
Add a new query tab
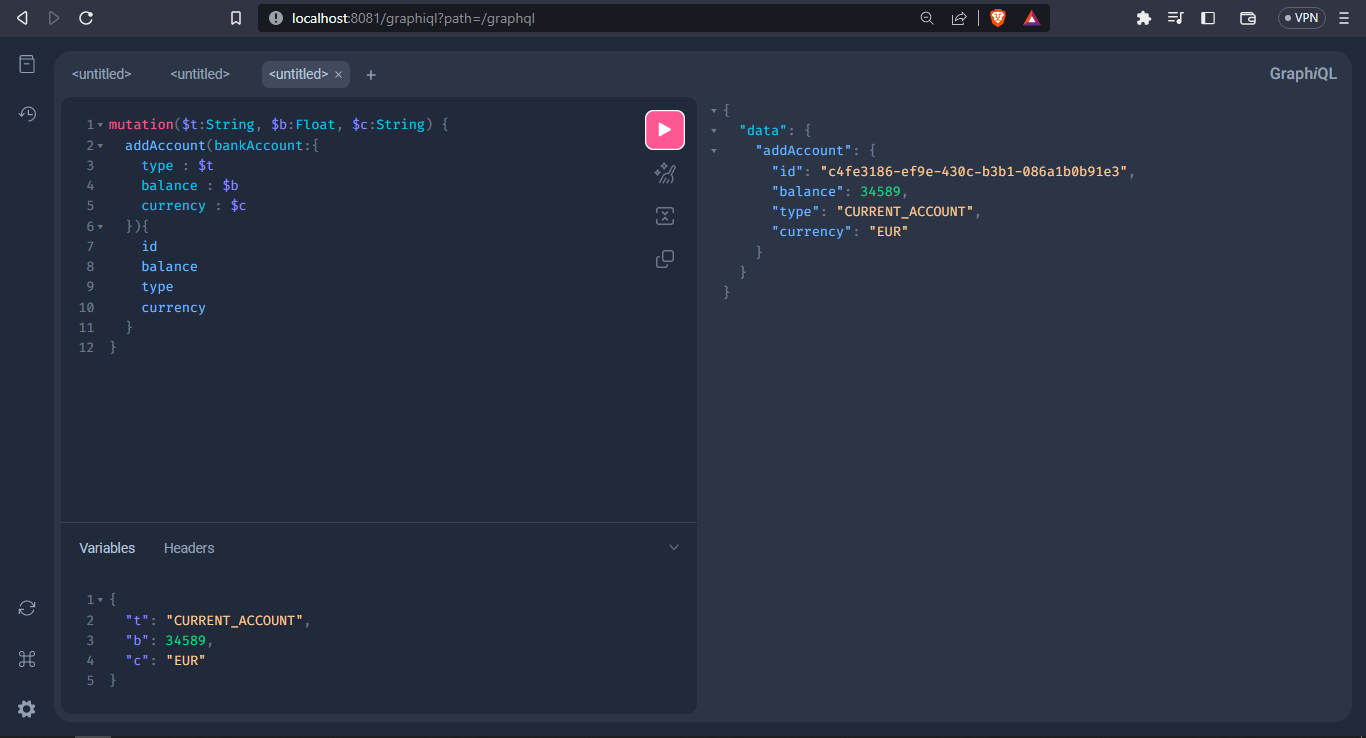pos(370,74)
